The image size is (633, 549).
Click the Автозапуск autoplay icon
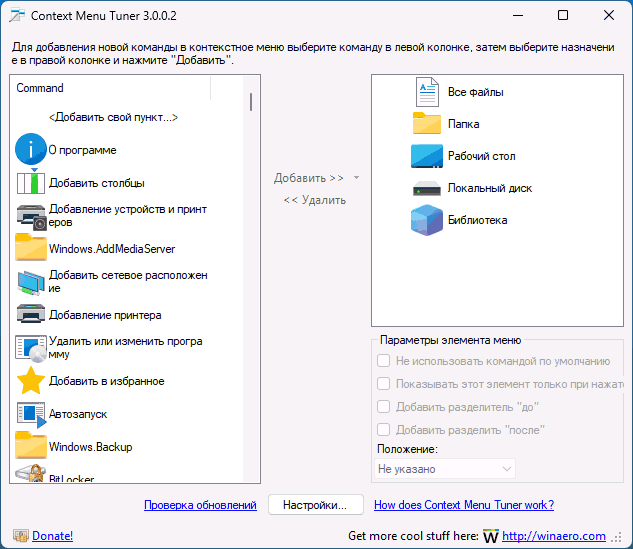click(x=31, y=415)
